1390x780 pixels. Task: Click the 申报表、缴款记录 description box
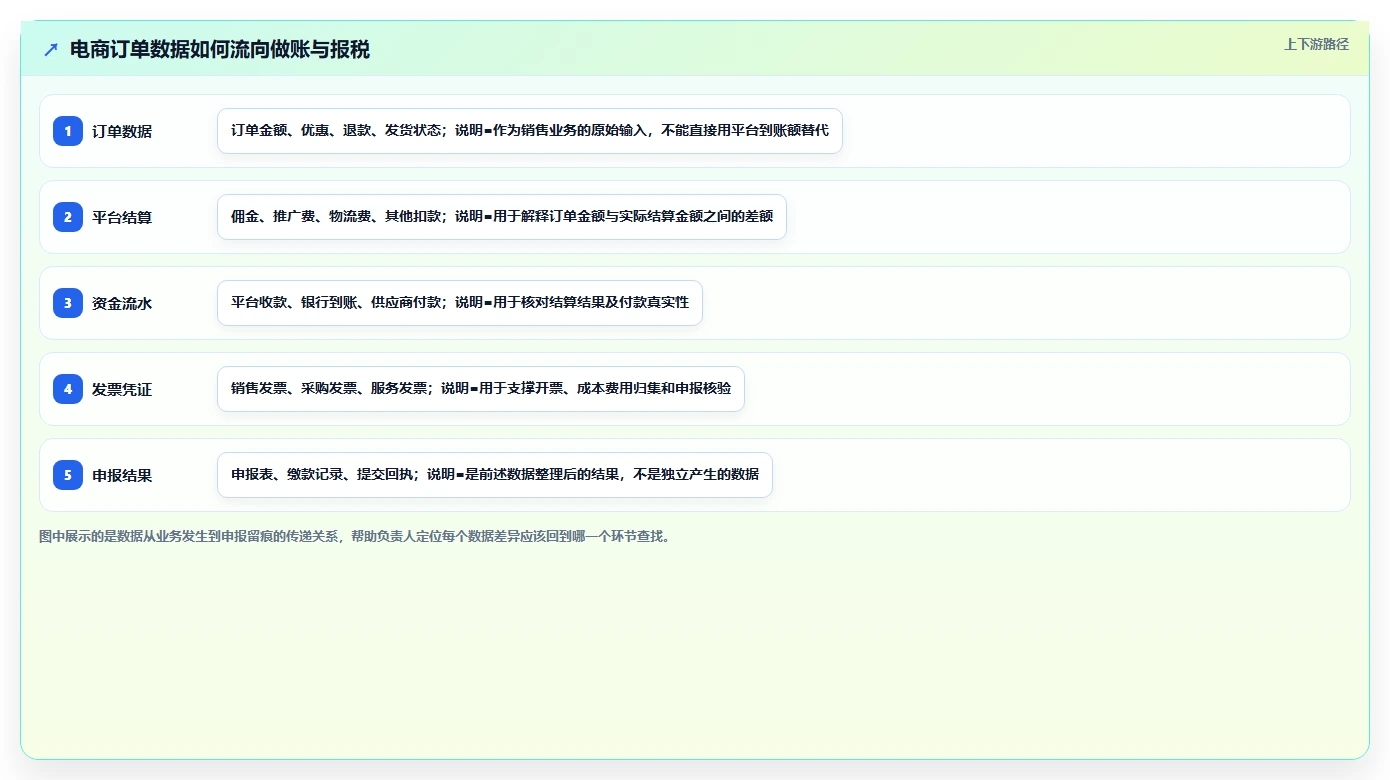(x=495, y=475)
